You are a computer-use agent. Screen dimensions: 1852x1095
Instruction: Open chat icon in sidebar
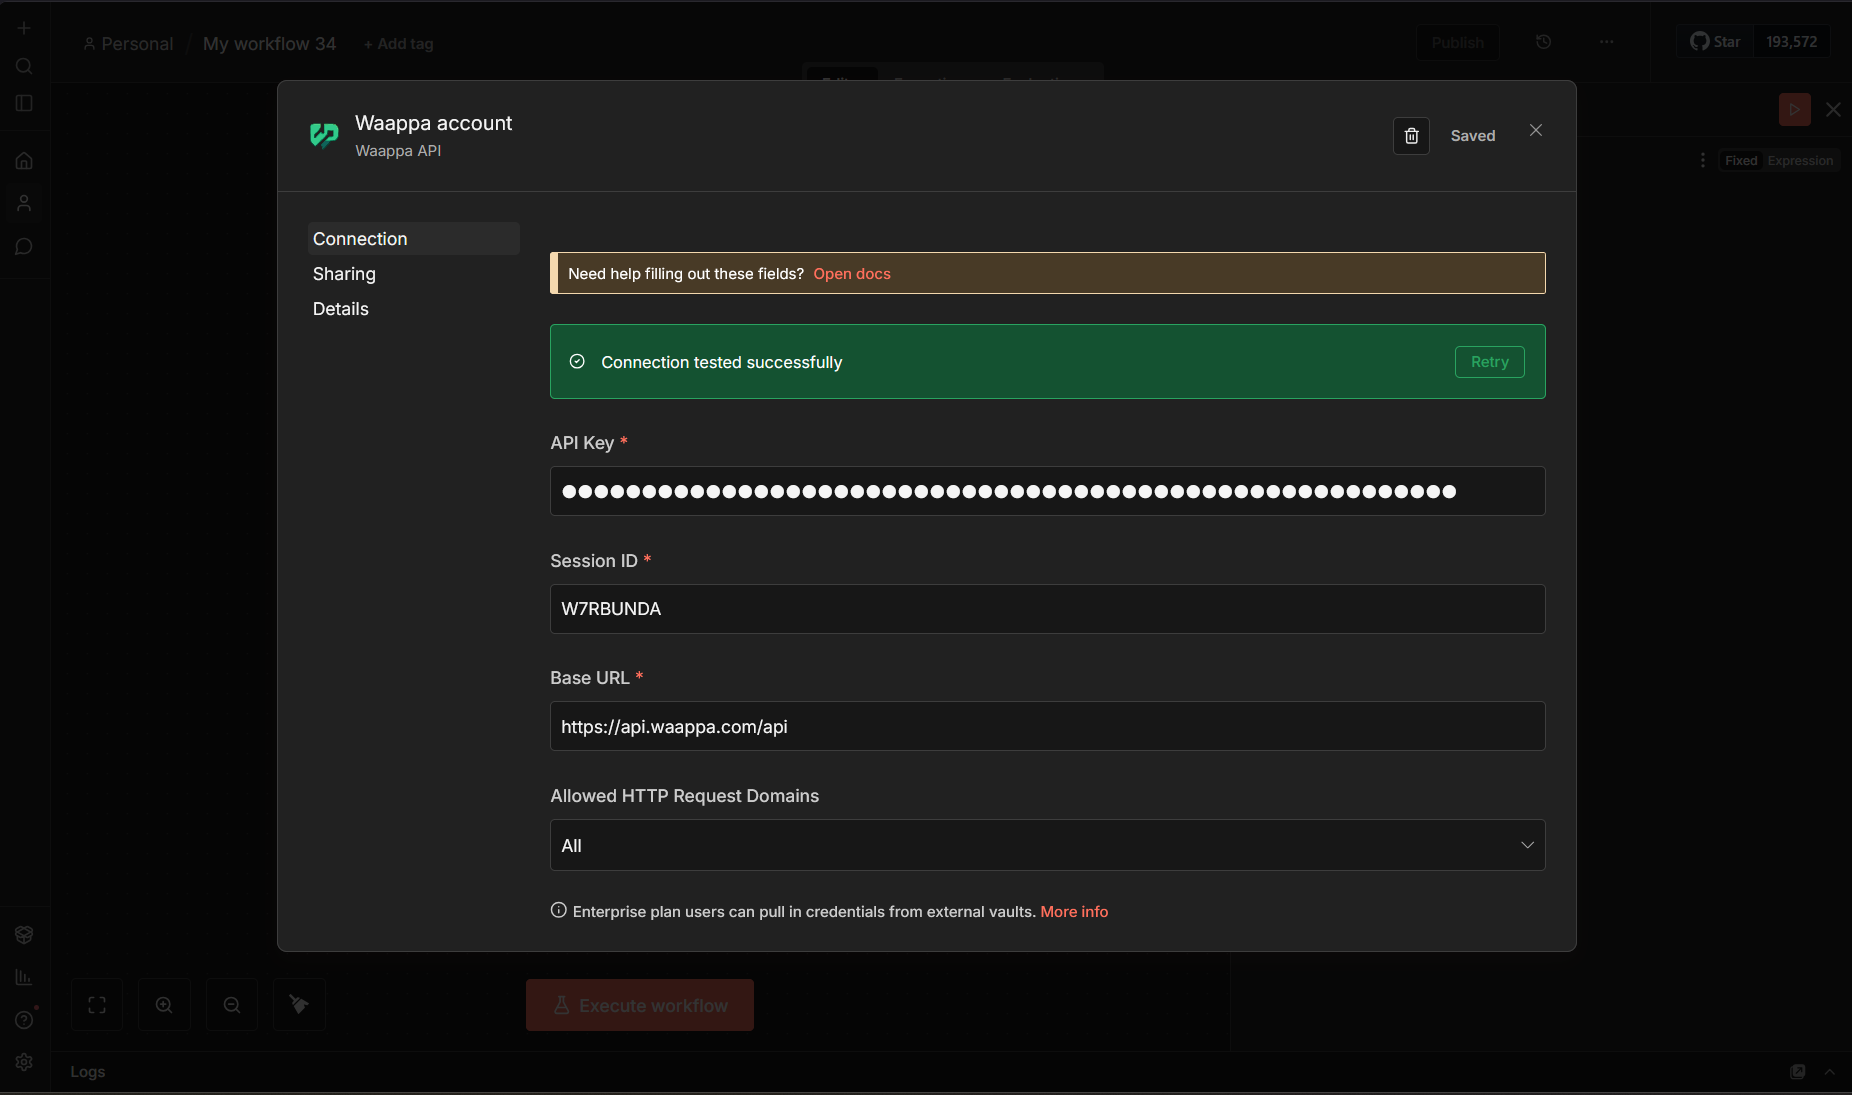(24, 246)
